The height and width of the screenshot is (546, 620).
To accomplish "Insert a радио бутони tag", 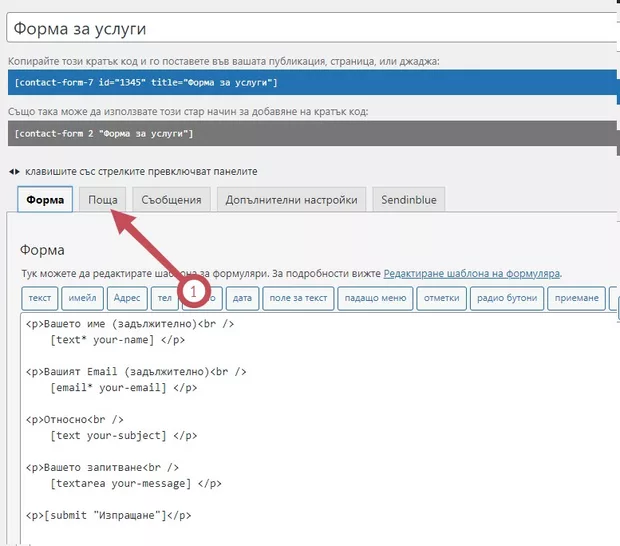I will [508, 298].
